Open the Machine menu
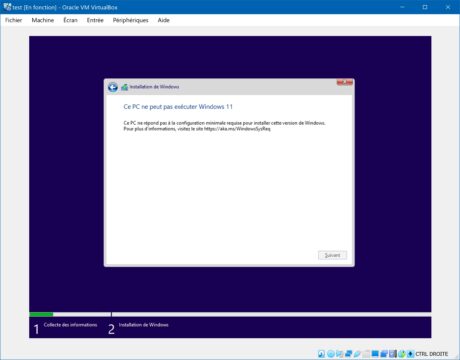The width and height of the screenshot is (460, 360). coord(43,20)
